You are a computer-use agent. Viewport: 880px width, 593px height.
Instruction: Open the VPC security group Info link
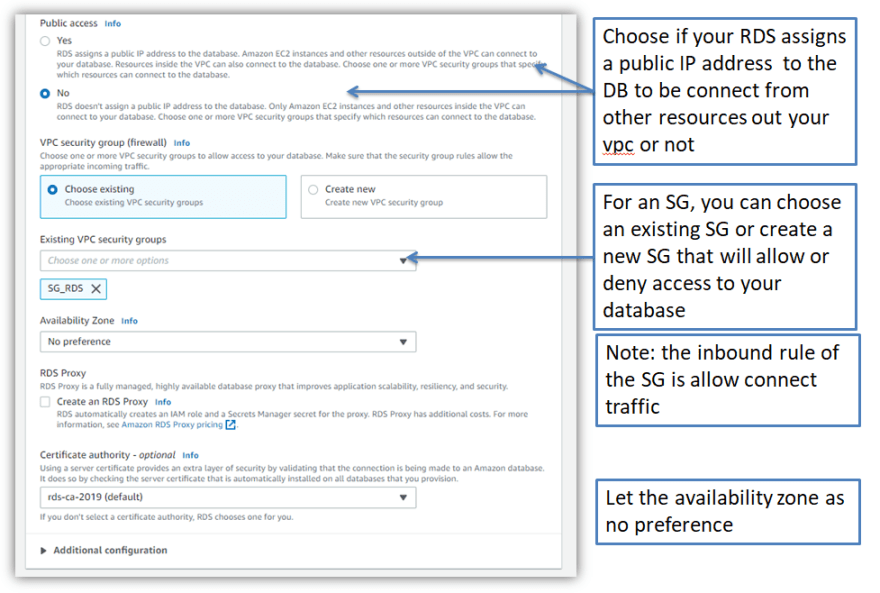[x=181, y=143]
